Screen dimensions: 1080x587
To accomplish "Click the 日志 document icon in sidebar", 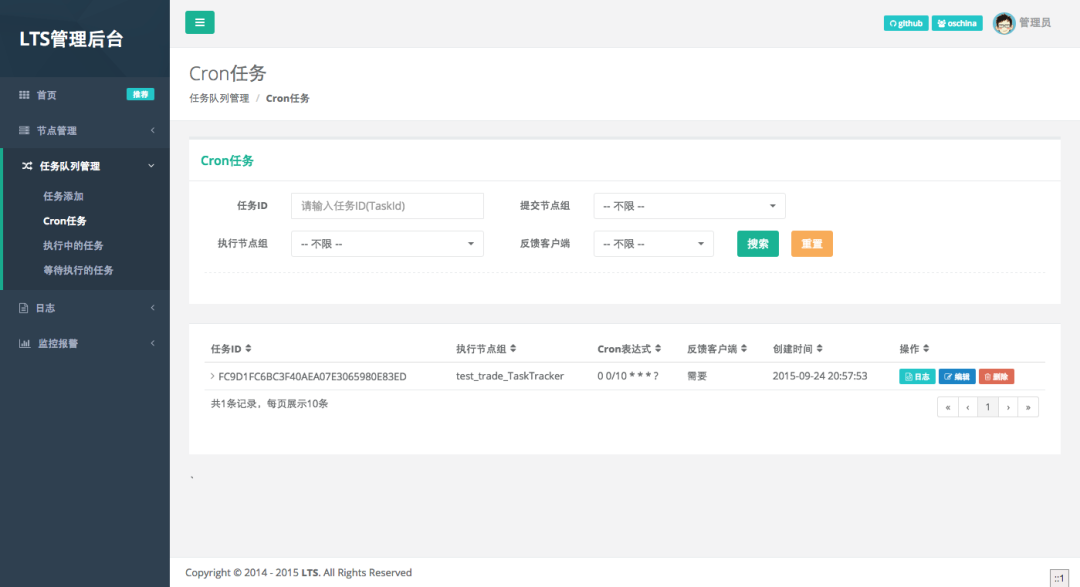I will tap(23, 308).
